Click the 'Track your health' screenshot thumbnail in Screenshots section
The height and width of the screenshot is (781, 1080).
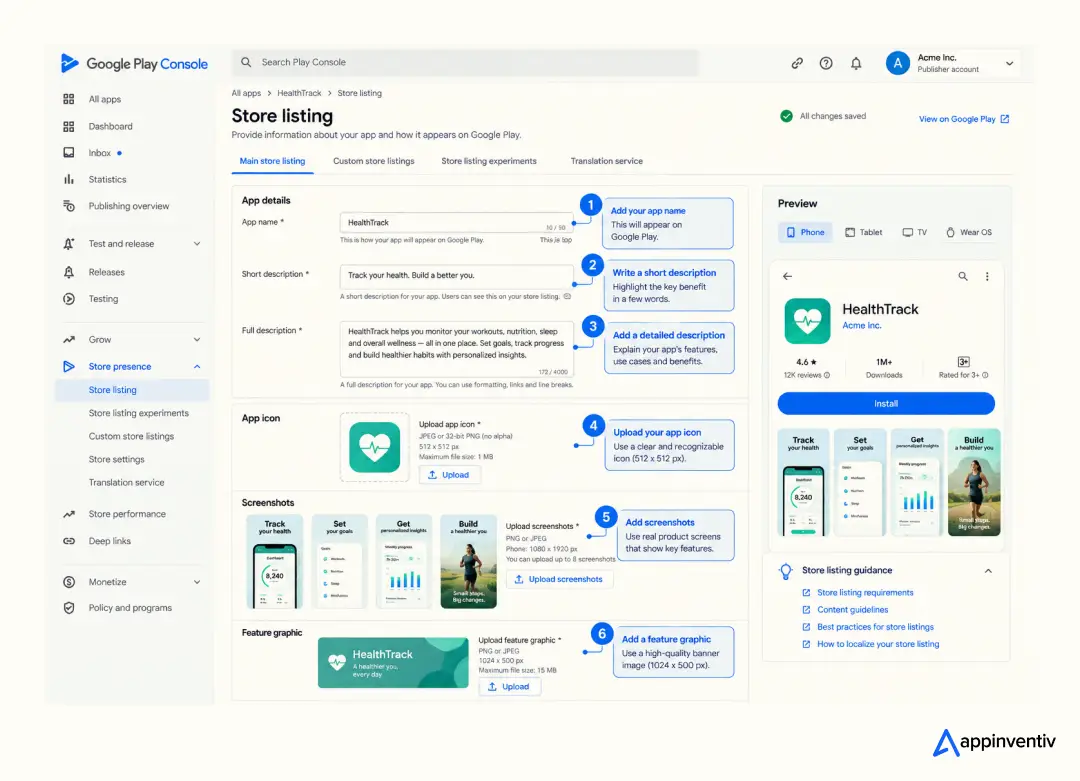pos(275,561)
